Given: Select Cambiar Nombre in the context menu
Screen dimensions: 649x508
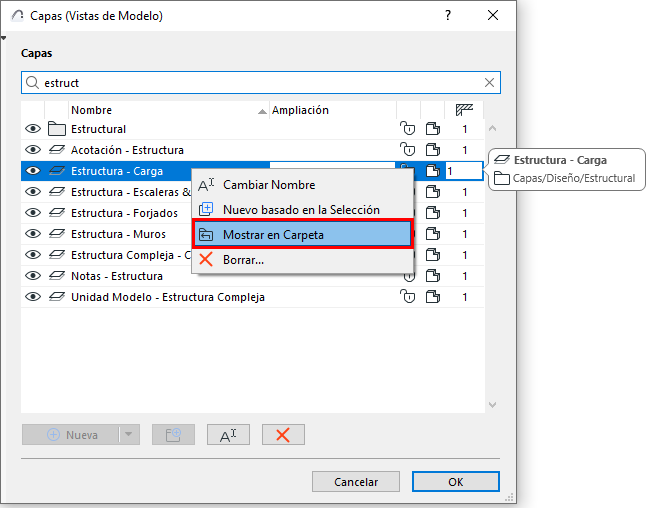Looking at the screenshot, I should click(x=269, y=185).
